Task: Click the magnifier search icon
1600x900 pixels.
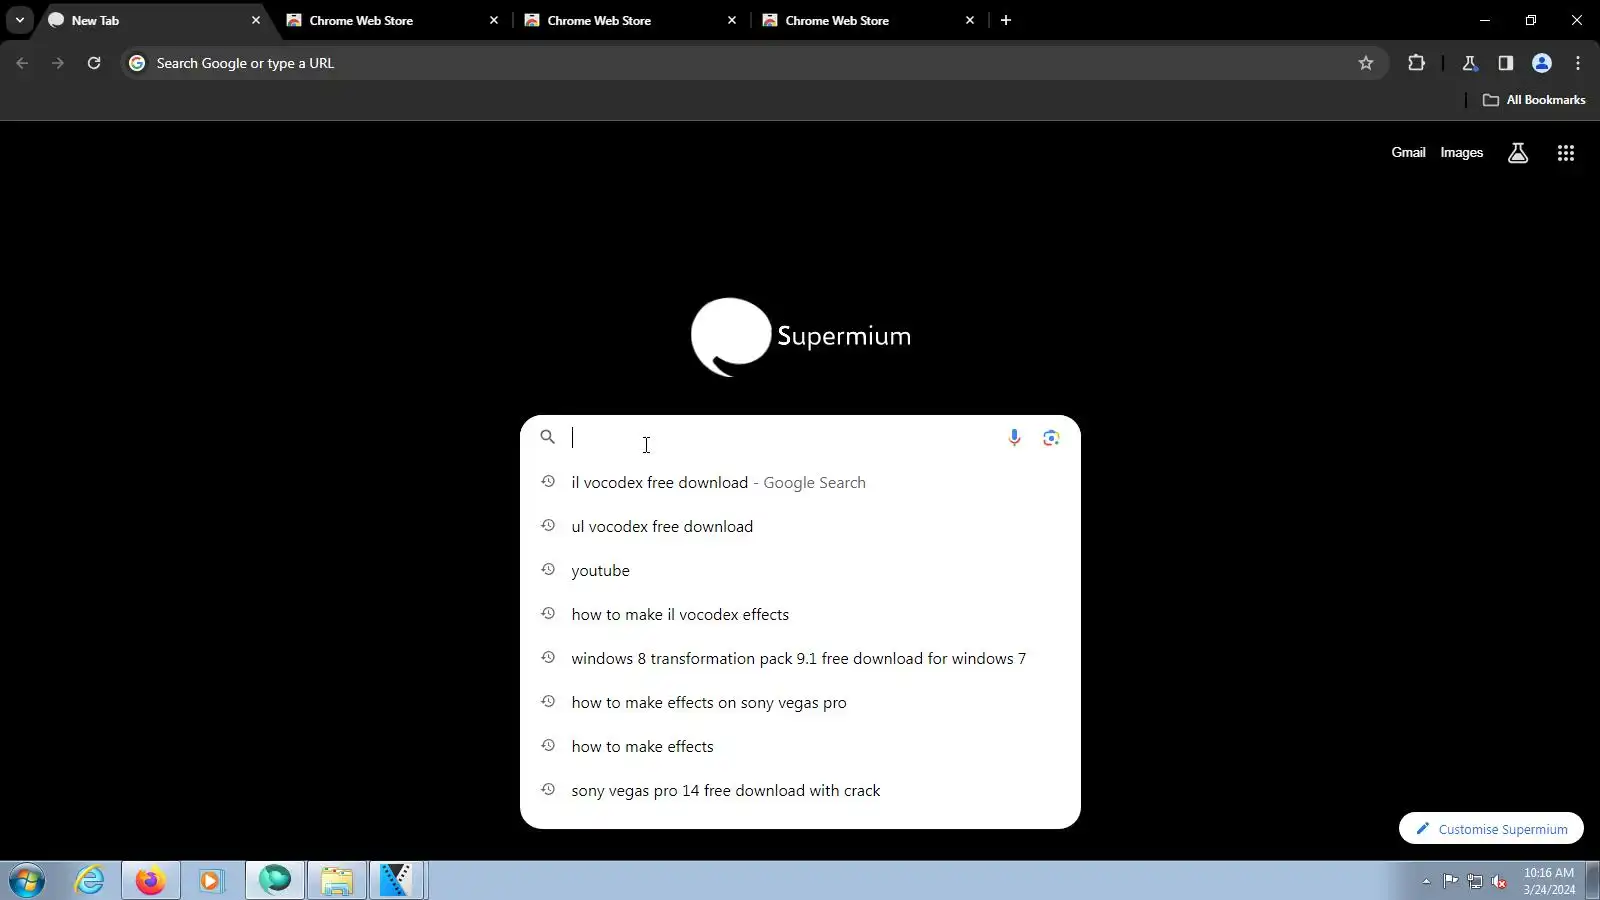Action: coord(547,437)
